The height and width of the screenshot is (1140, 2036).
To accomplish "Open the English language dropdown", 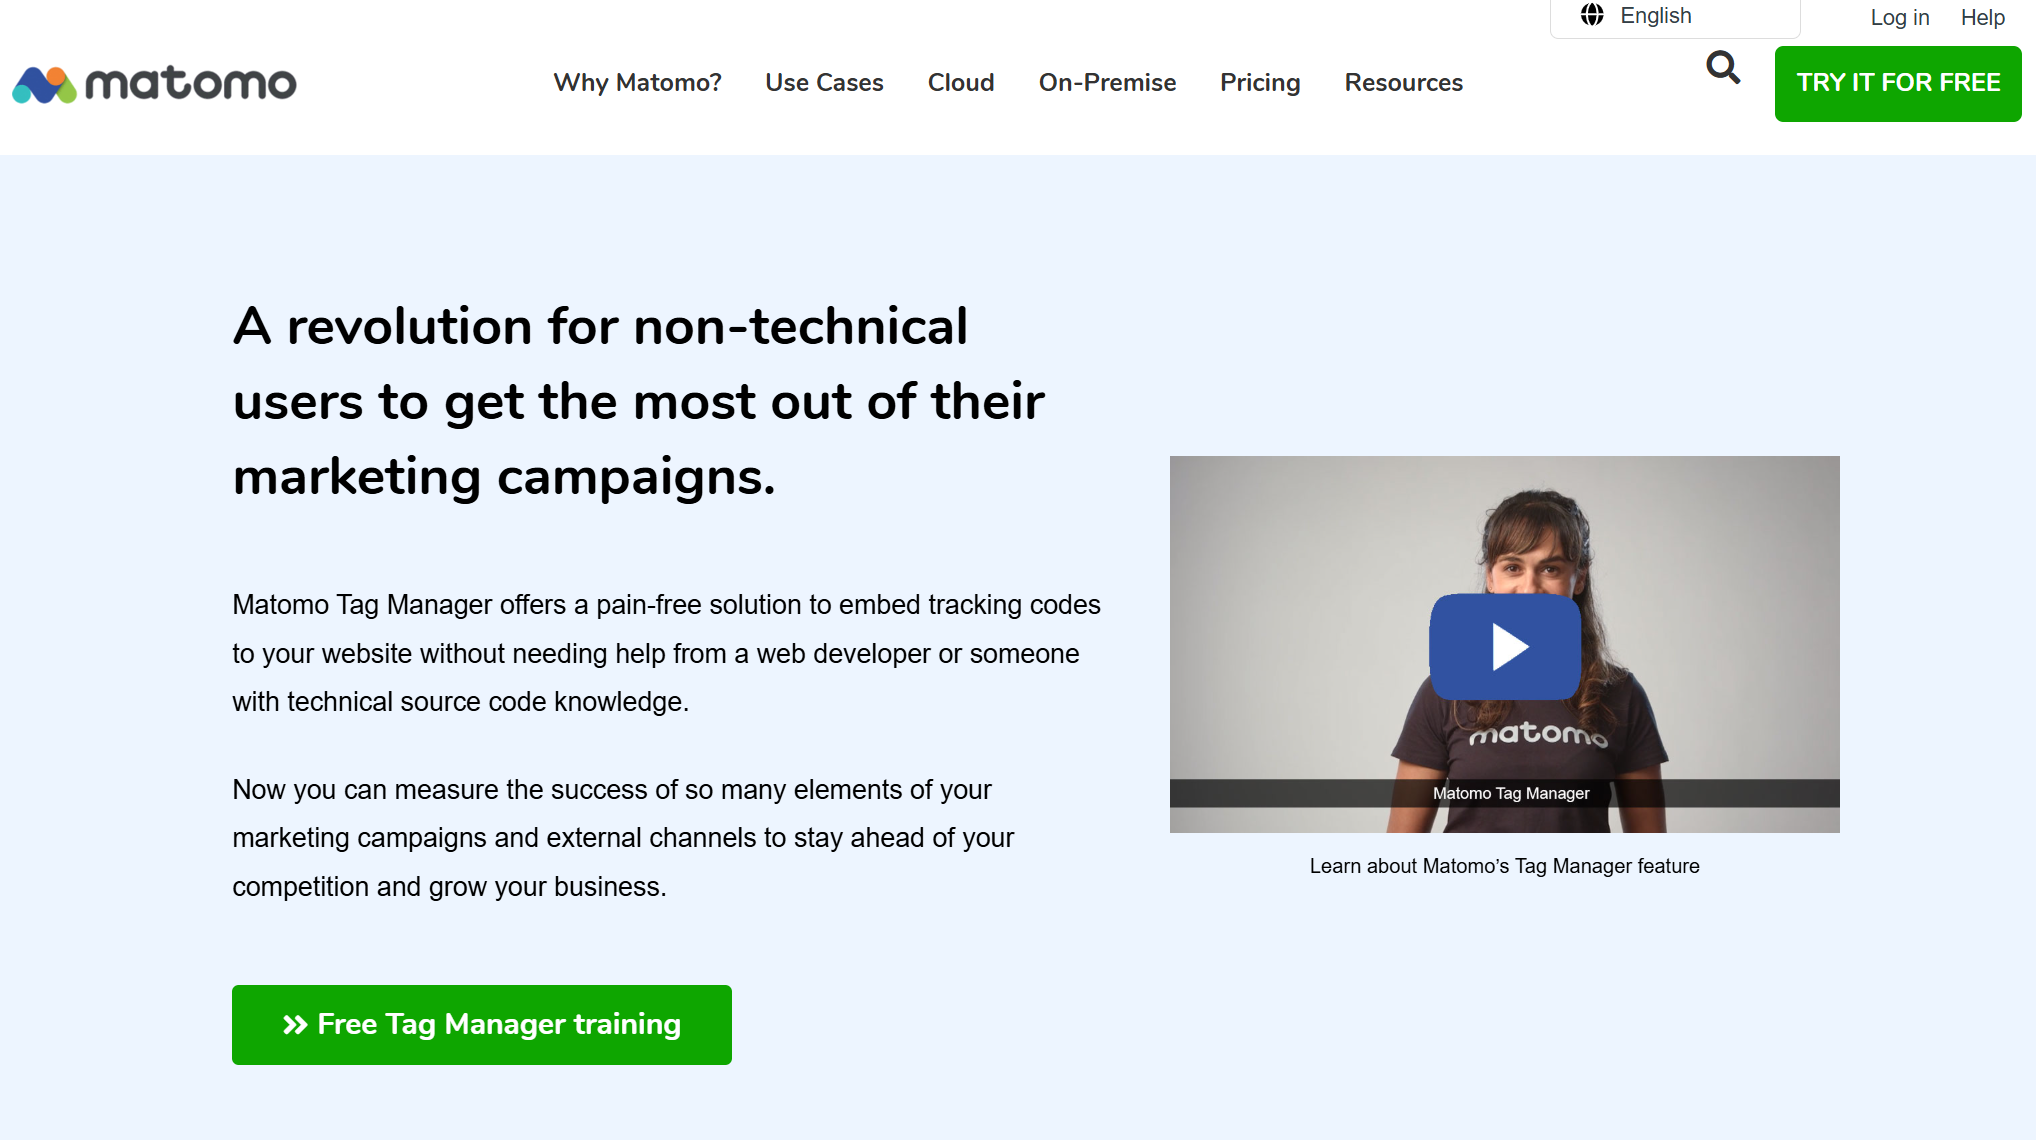I will coord(1675,17).
